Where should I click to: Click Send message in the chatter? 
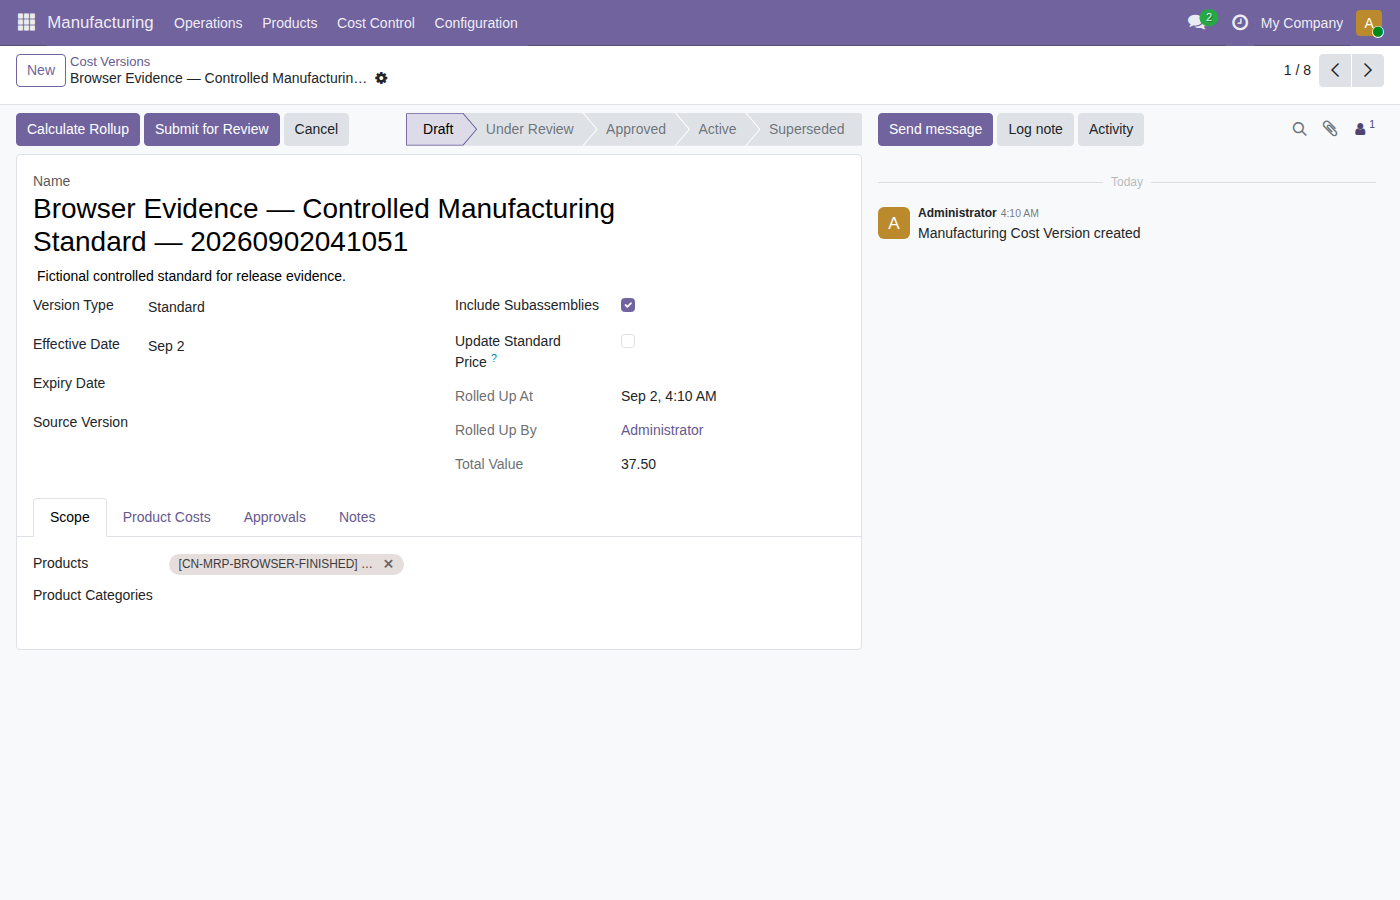tap(935, 129)
